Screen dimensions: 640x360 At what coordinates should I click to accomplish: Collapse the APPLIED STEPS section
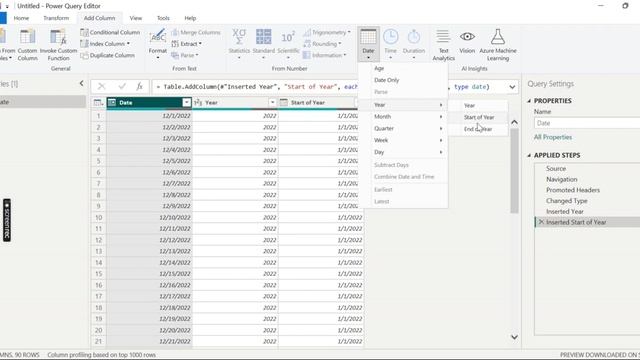click(x=529, y=156)
